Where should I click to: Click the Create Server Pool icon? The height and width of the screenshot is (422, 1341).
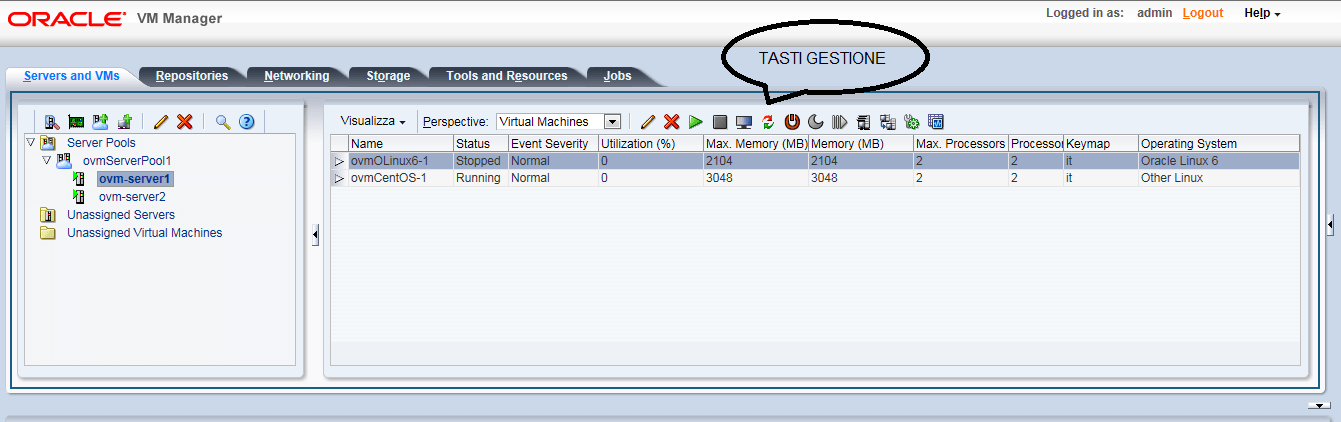click(x=101, y=122)
